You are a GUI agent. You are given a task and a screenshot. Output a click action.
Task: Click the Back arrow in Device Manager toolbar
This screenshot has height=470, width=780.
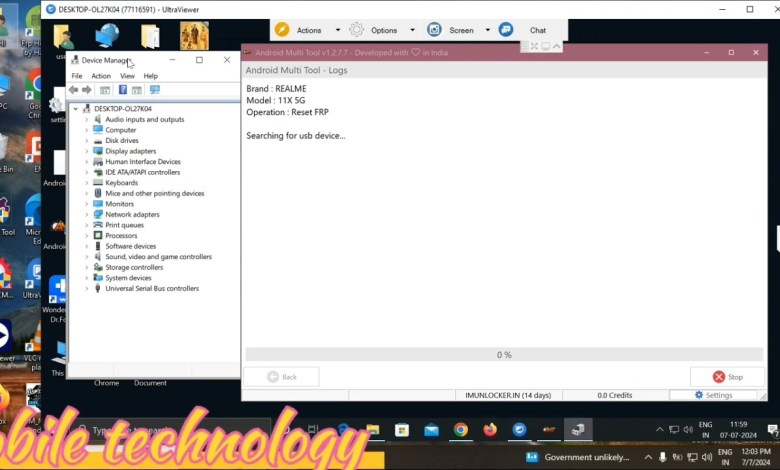click(74, 90)
